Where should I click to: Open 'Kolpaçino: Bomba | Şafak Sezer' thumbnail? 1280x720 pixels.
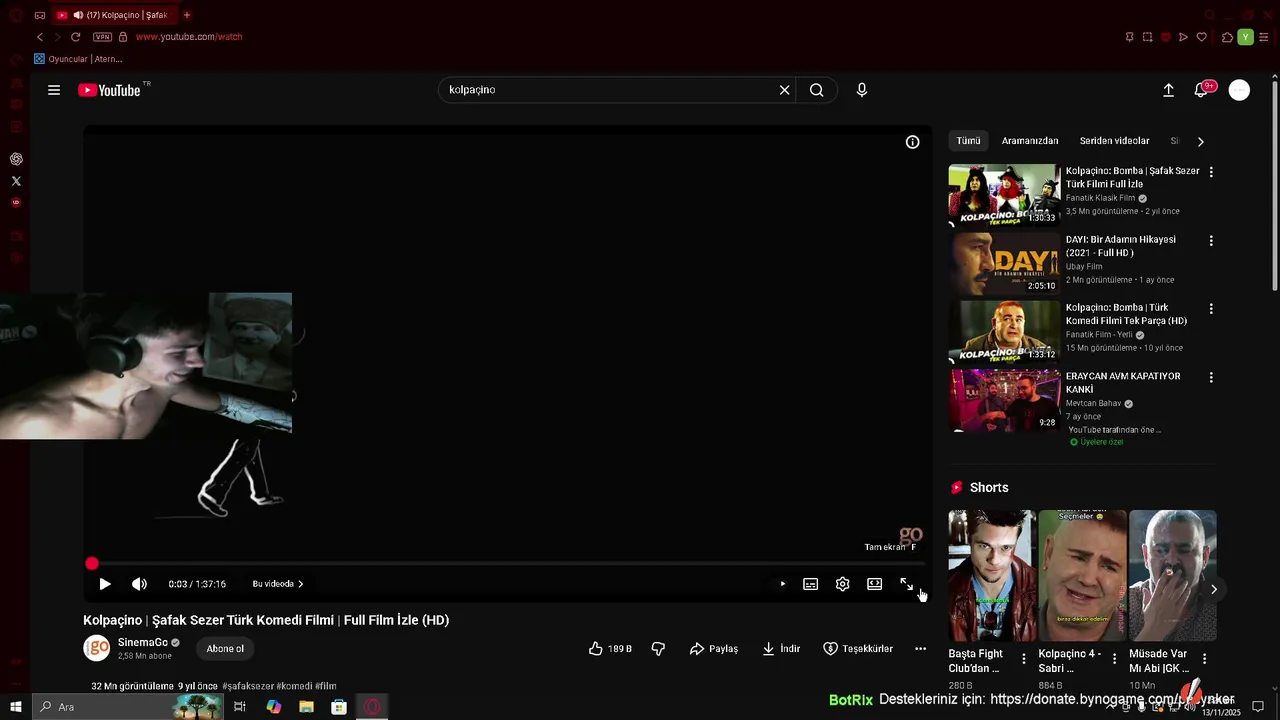[1004, 195]
